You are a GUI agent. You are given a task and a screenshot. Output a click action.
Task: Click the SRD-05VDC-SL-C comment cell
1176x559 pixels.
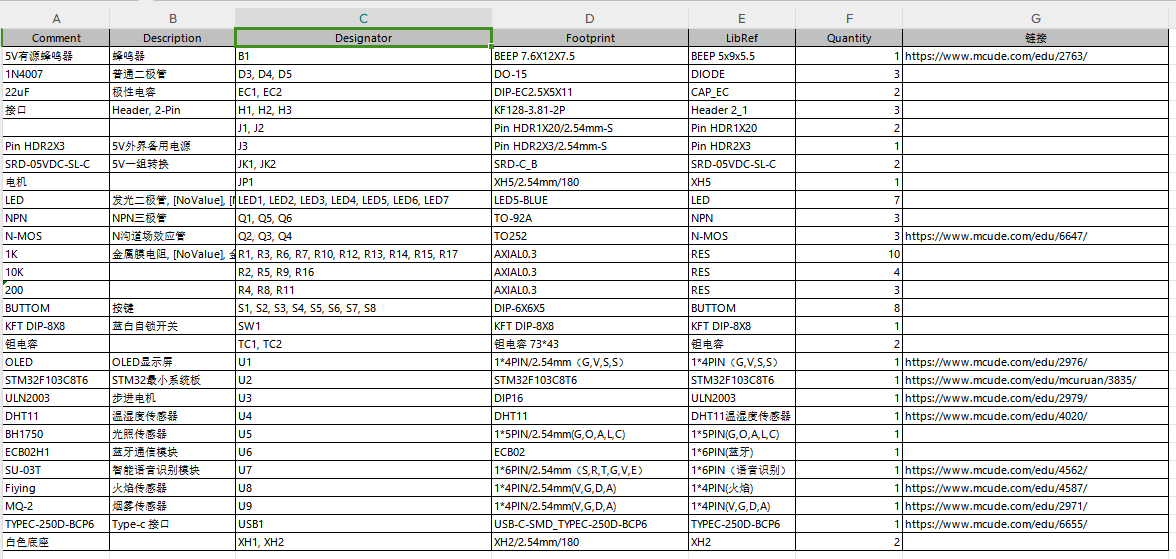55,164
